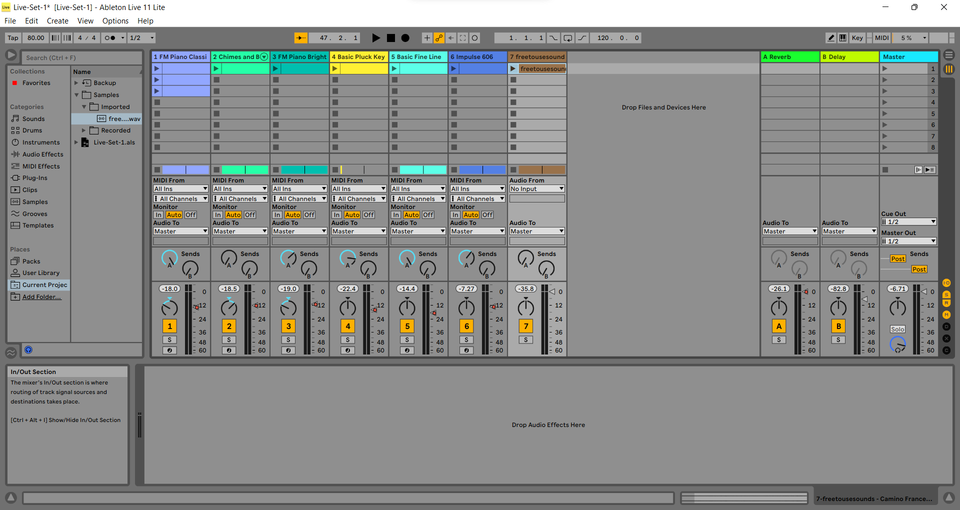
Task: Click Re-Enable Automation arrow icon
Action: click(x=451, y=38)
